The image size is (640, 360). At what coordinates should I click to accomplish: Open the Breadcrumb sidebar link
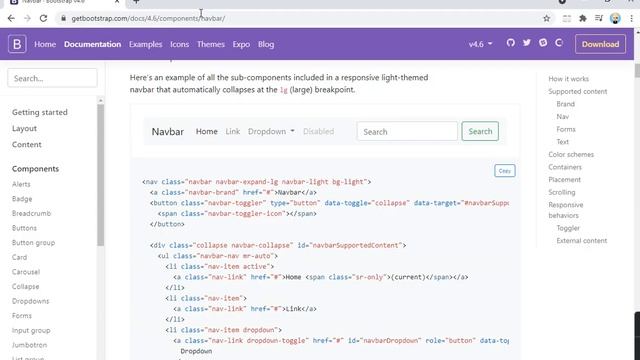[x=31, y=213]
